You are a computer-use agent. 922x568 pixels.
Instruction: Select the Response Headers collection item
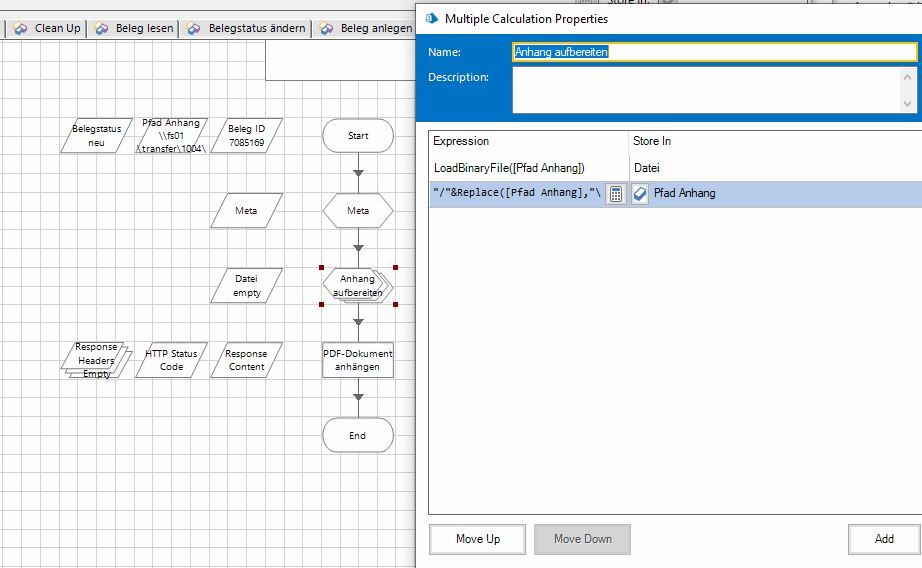click(97, 360)
